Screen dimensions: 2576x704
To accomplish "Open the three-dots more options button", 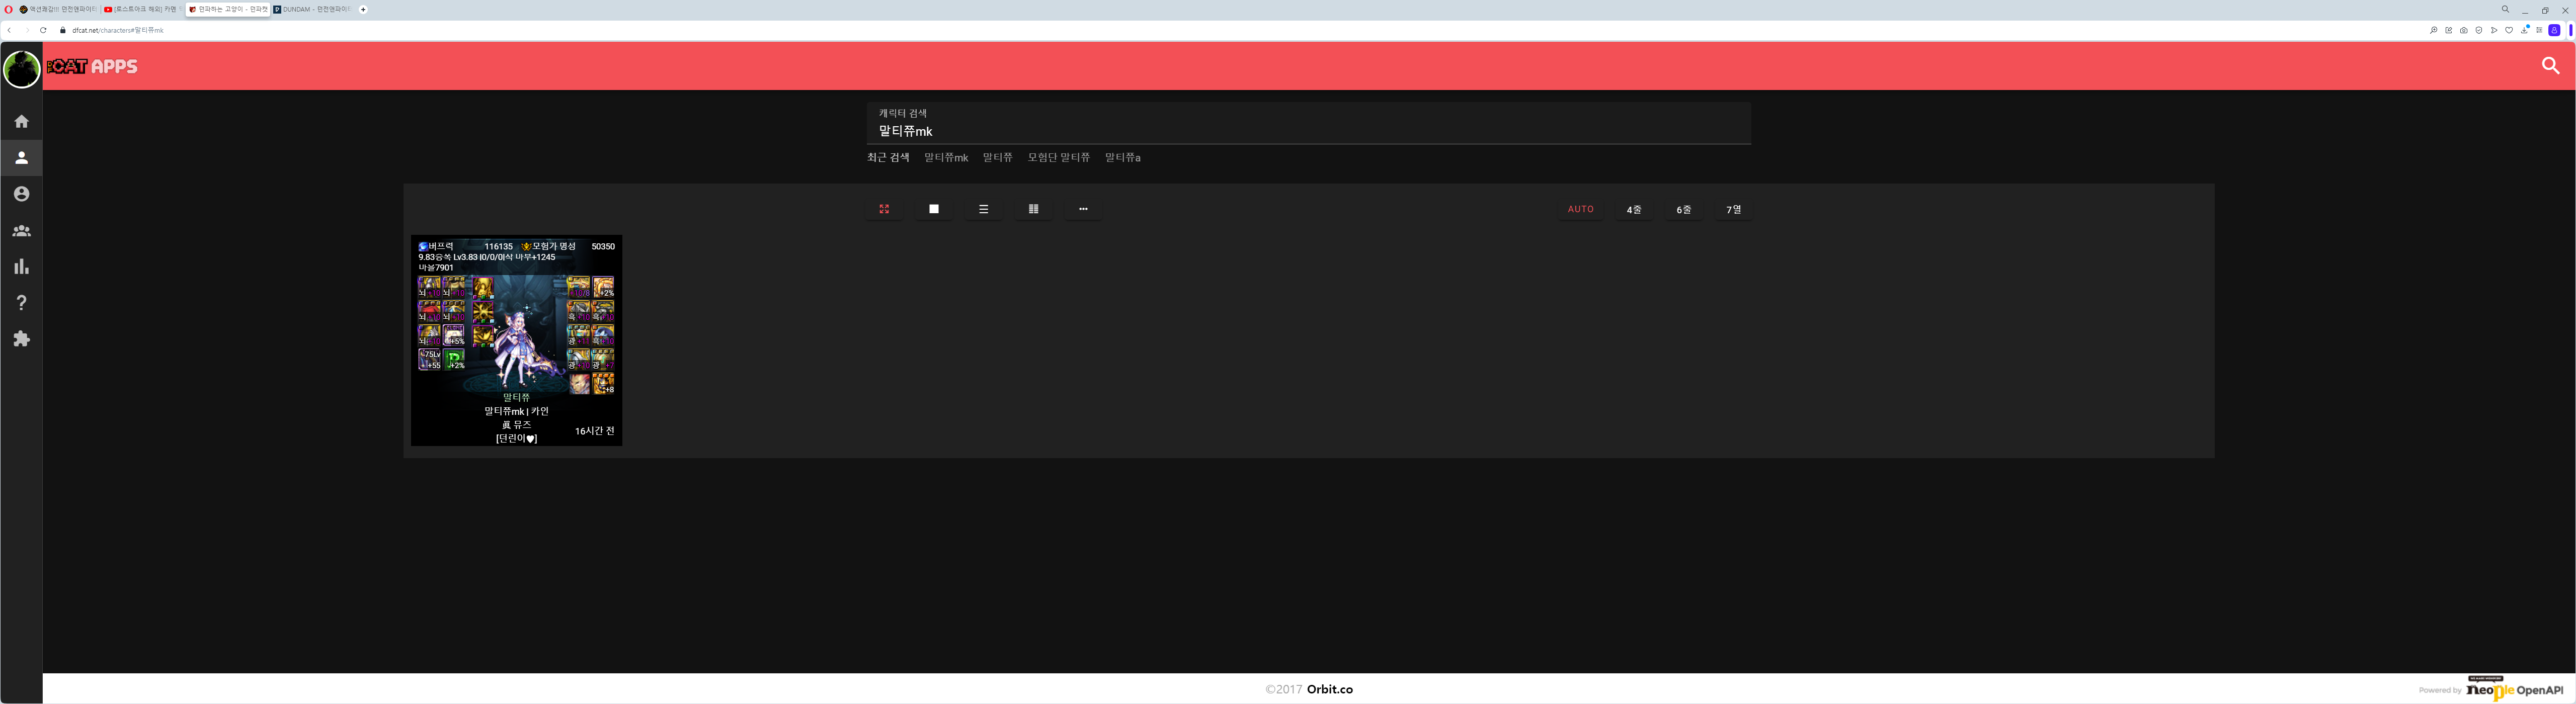I will (1083, 209).
